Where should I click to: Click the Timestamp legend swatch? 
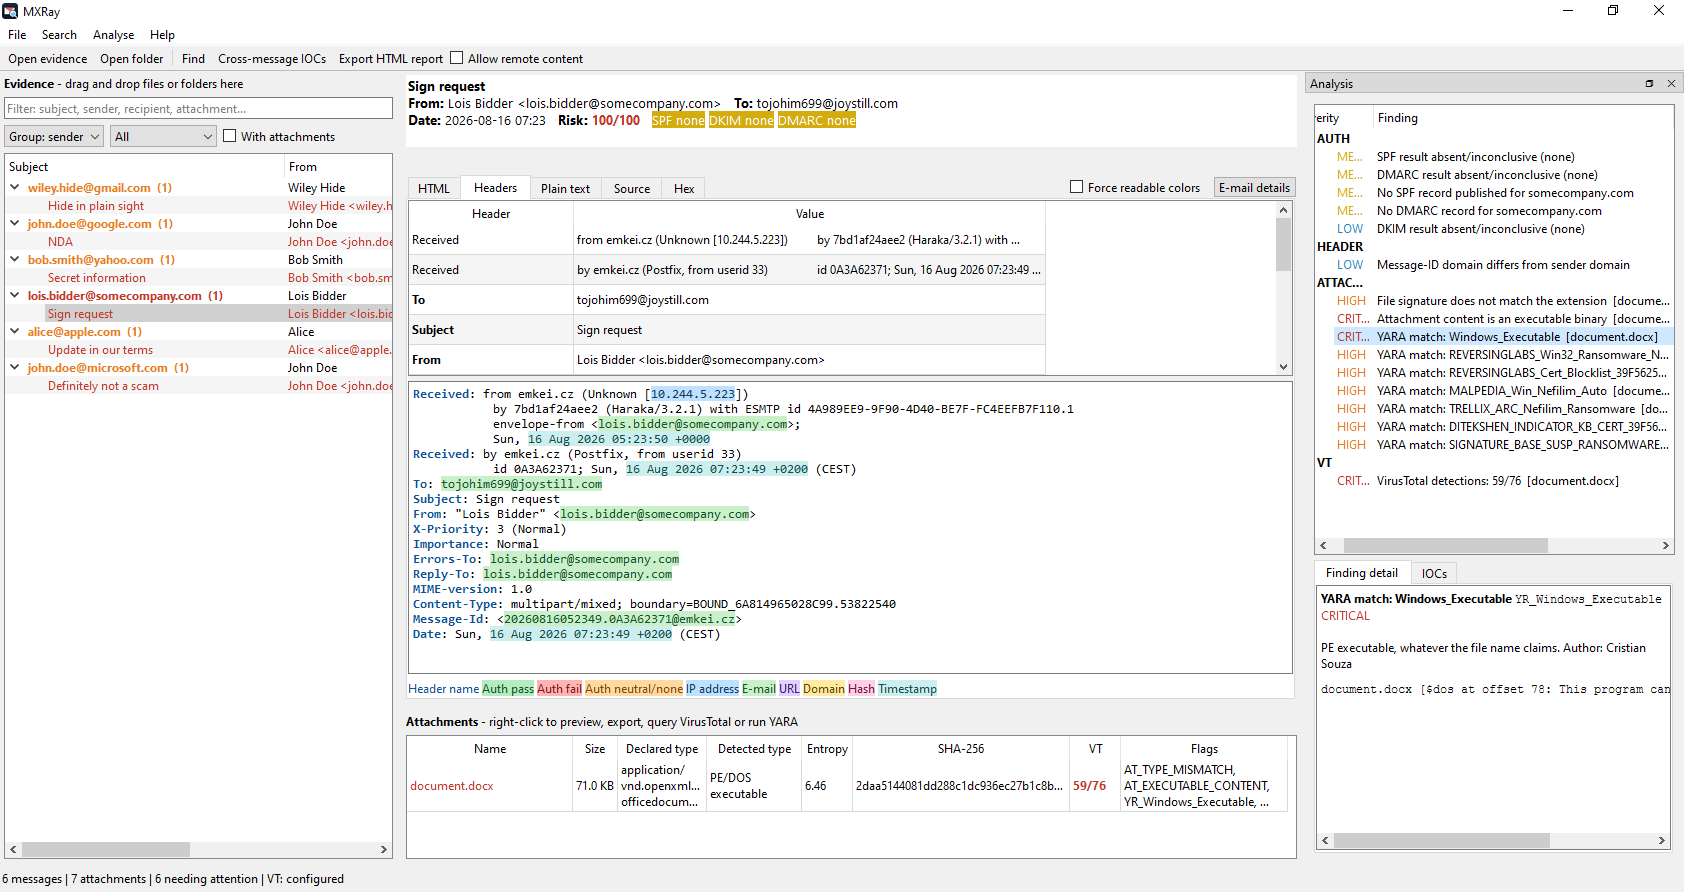[x=907, y=688]
